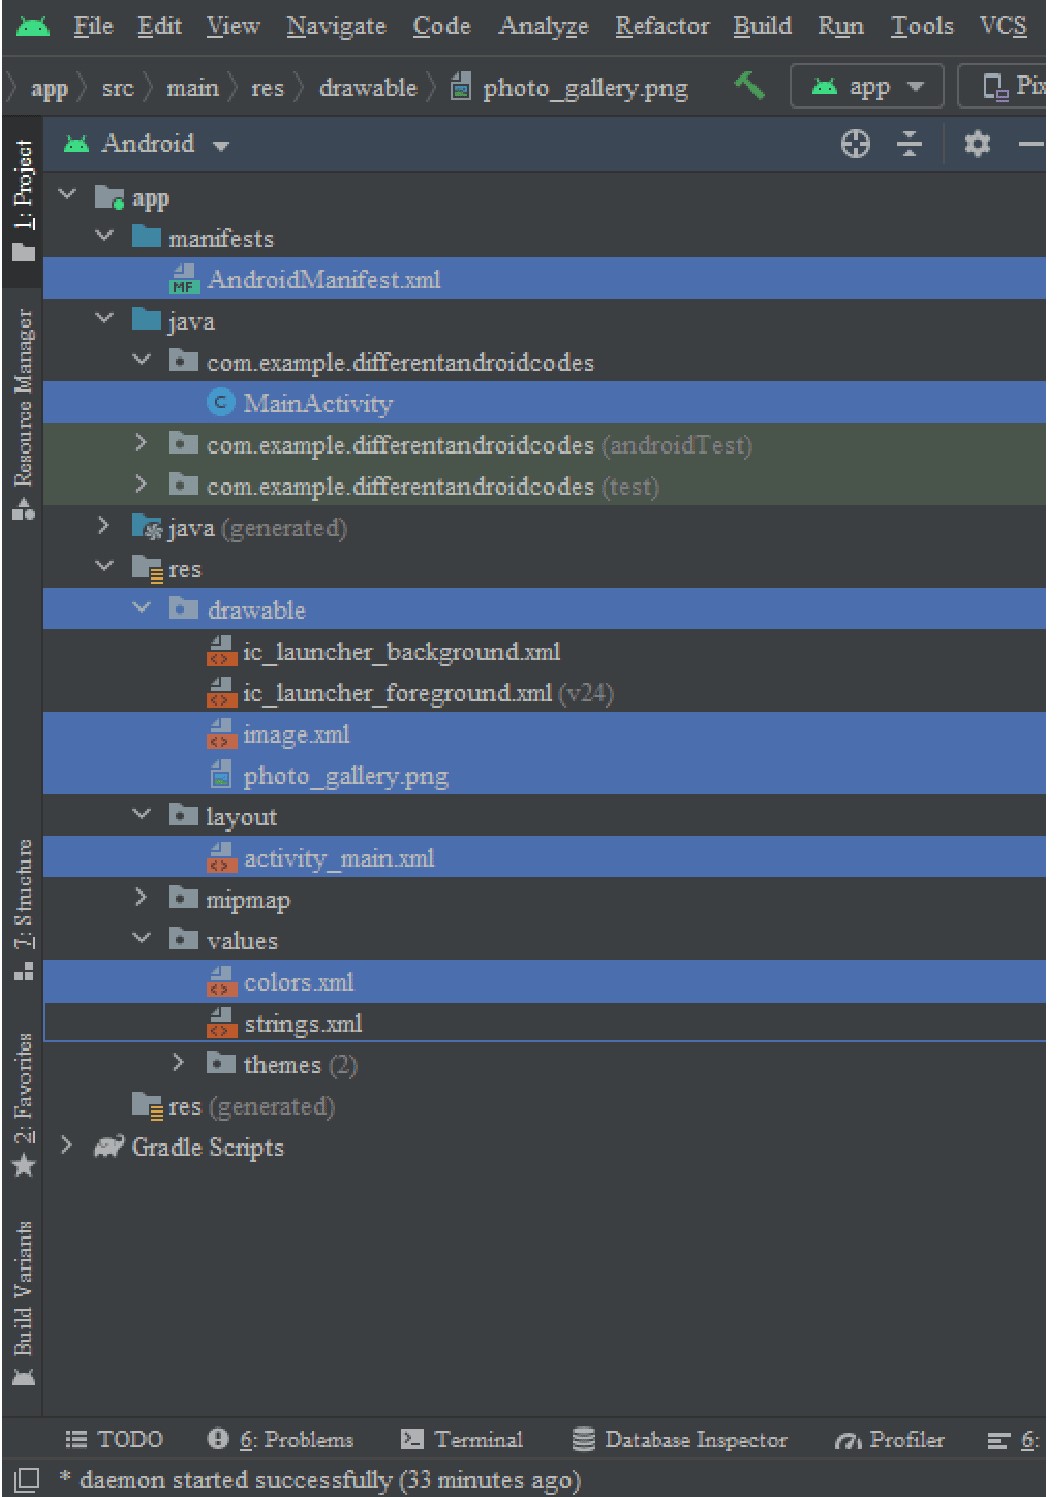Screen dimensions: 1058x1497
Task: Click the Select Opened File crosshair icon
Action: [855, 144]
